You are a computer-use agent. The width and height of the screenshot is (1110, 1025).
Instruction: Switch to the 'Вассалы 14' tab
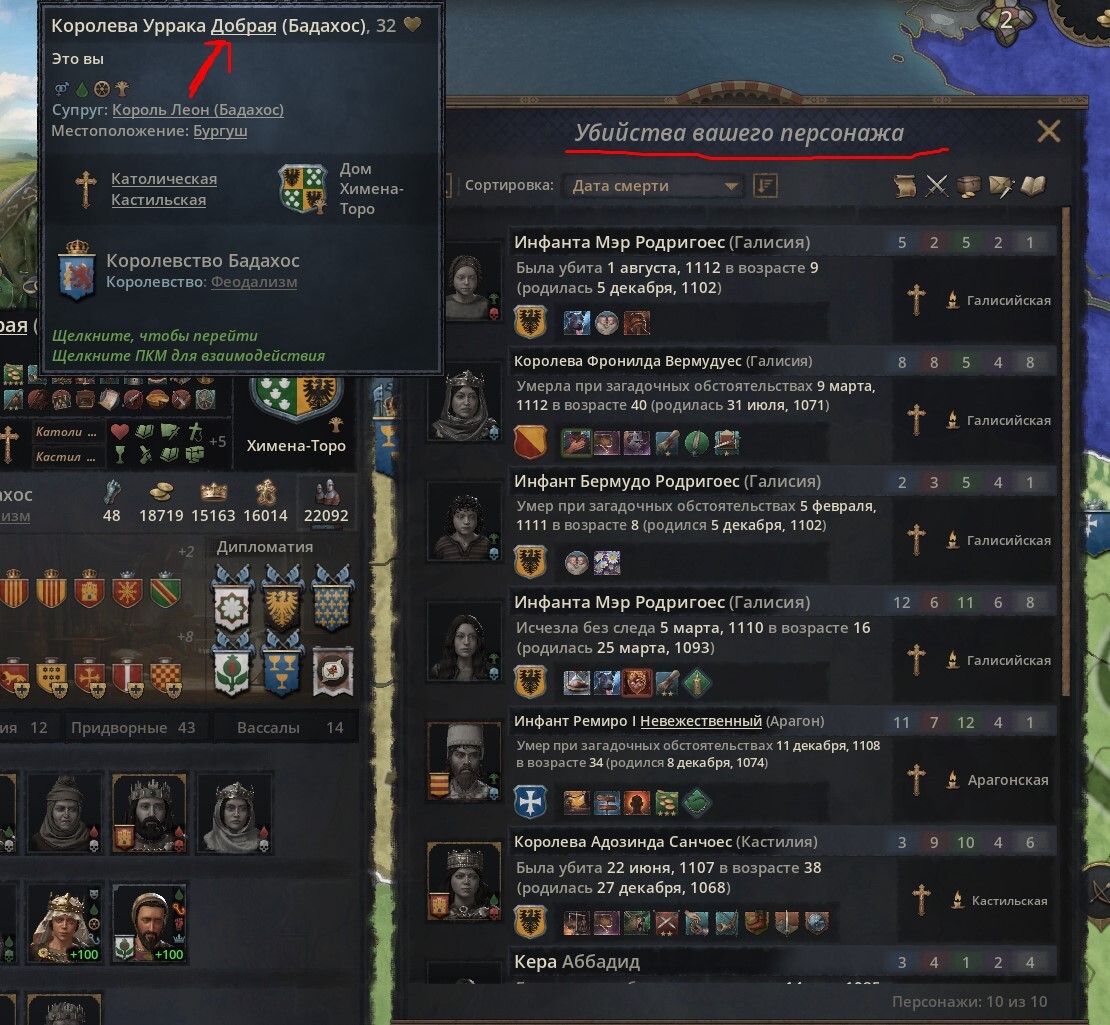[290, 728]
